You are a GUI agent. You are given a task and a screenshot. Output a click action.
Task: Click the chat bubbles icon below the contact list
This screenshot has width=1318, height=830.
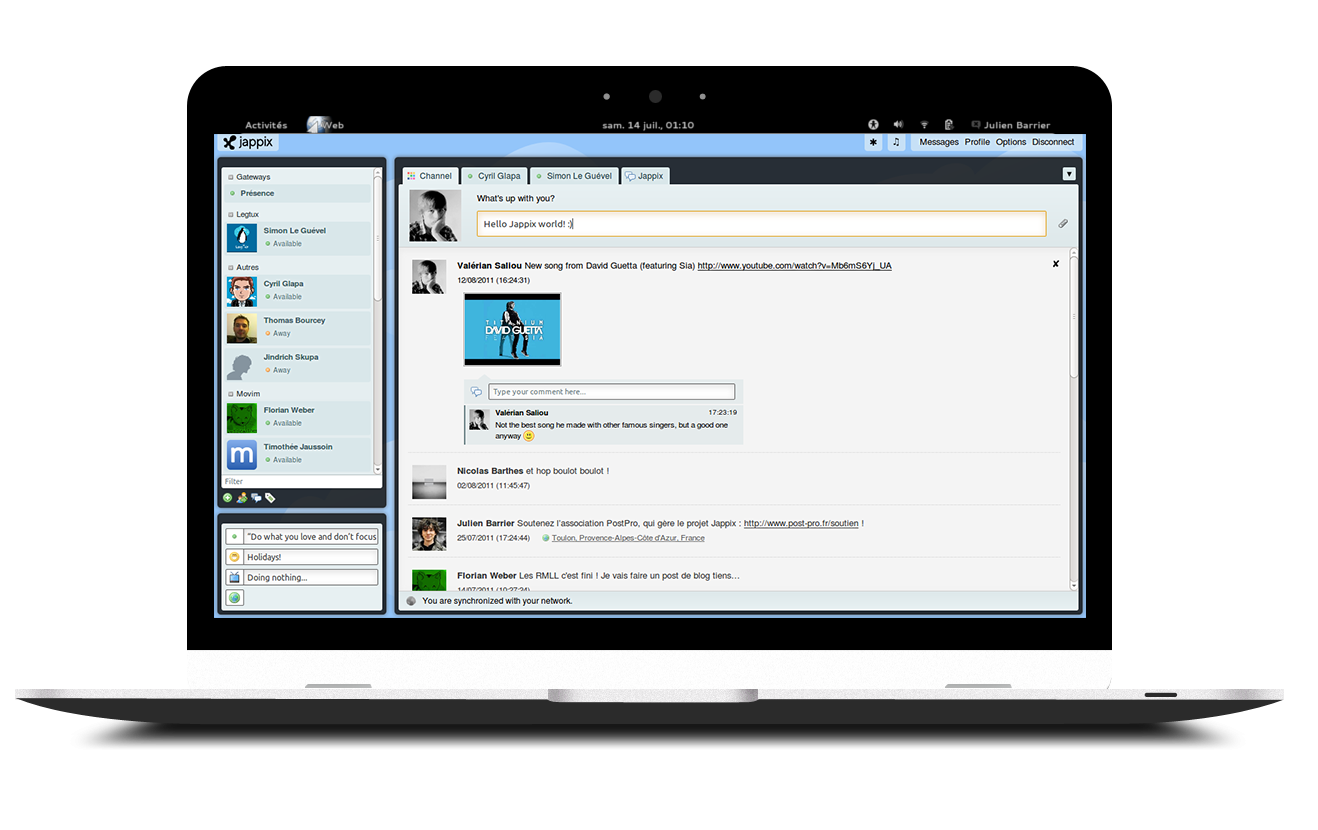pyautogui.click(x=256, y=497)
